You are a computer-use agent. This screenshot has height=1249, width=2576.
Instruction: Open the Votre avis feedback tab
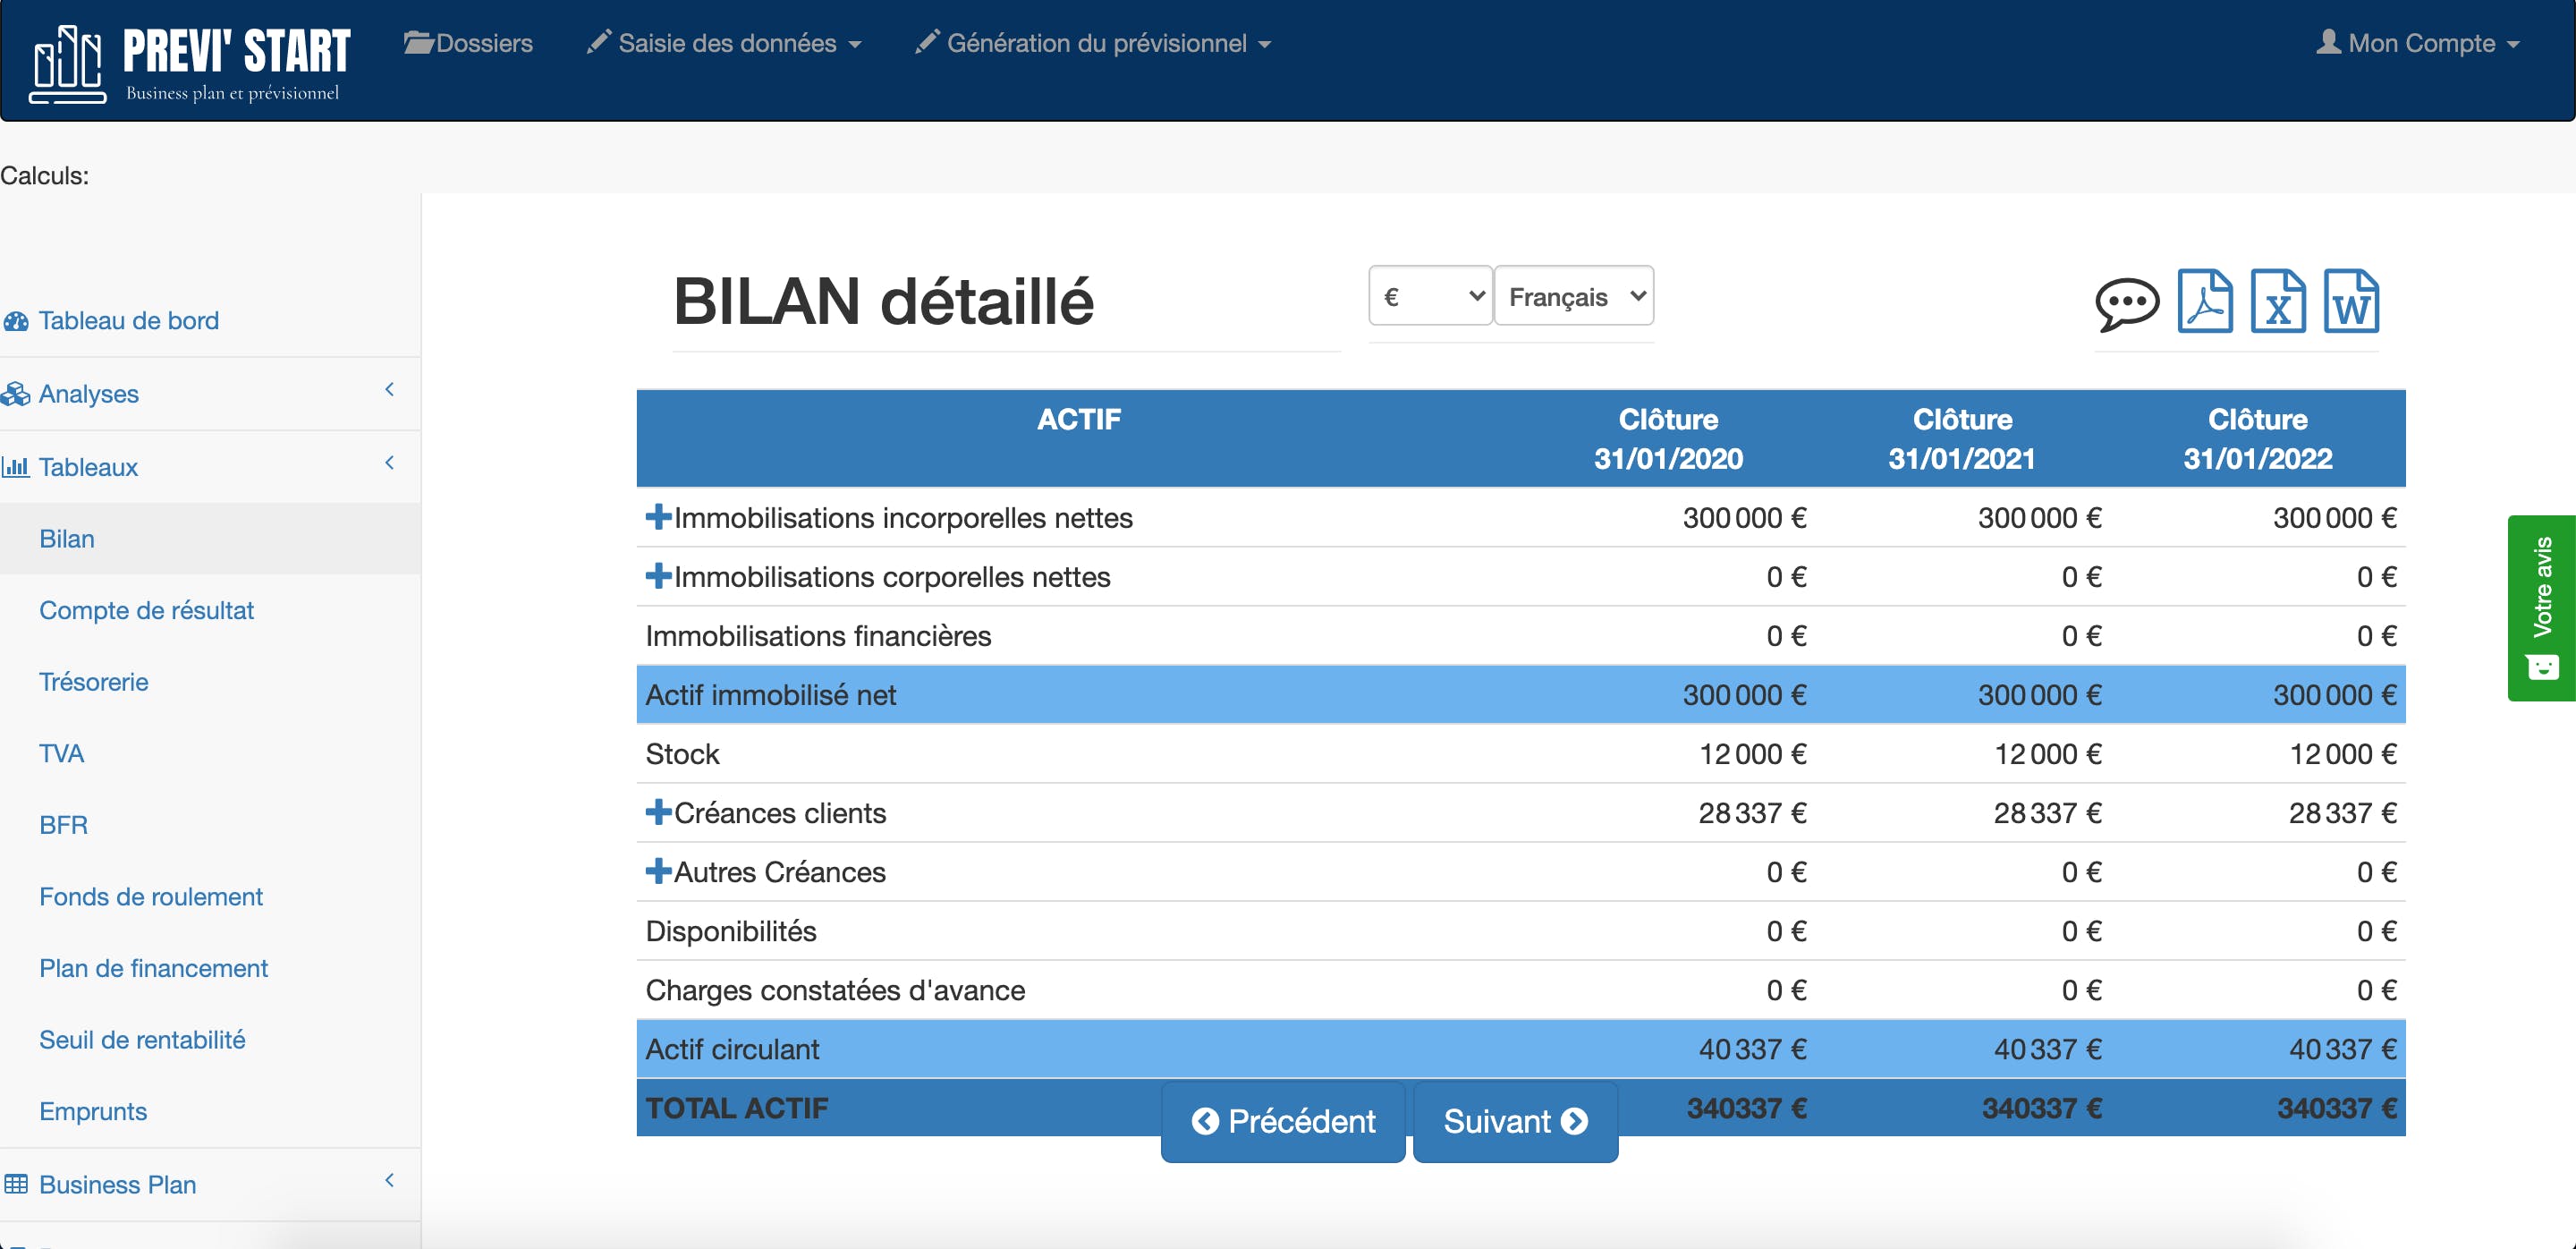(x=2541, y=607)
